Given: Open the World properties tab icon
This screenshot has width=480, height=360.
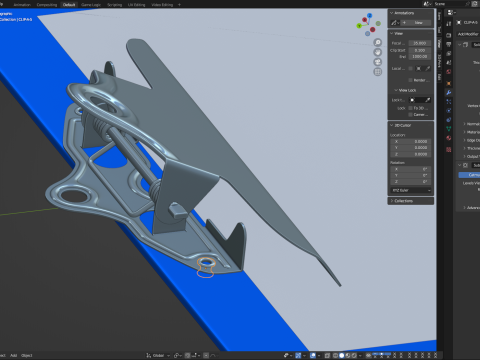Looking at the screenshot, I should (449, 72).
